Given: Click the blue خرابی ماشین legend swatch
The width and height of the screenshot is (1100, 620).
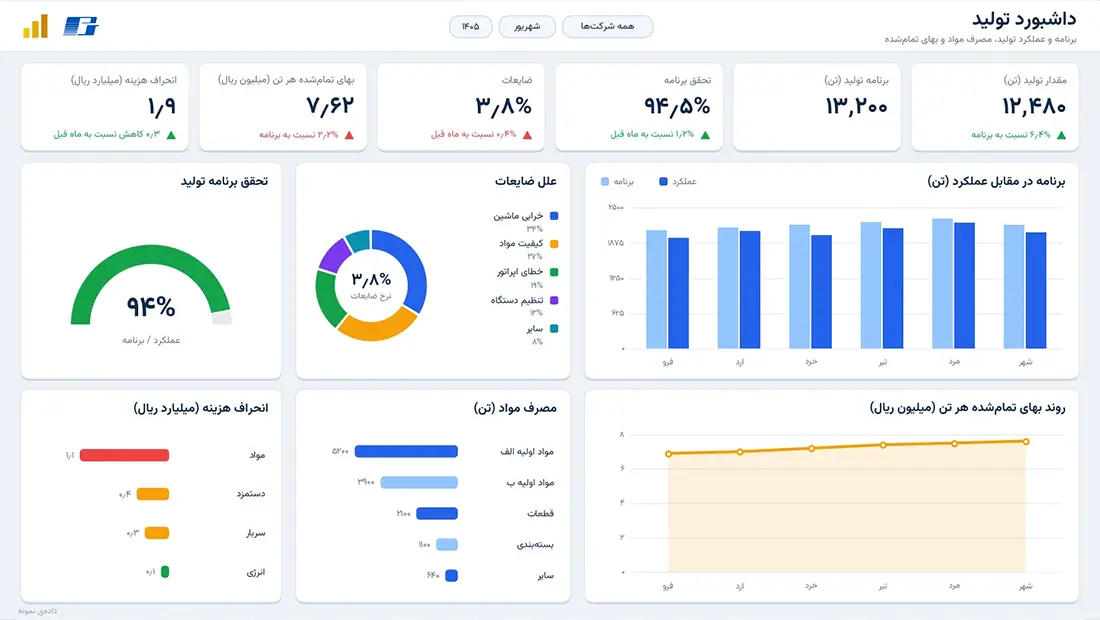Looking at the screenshot, I should coord(554,216).
